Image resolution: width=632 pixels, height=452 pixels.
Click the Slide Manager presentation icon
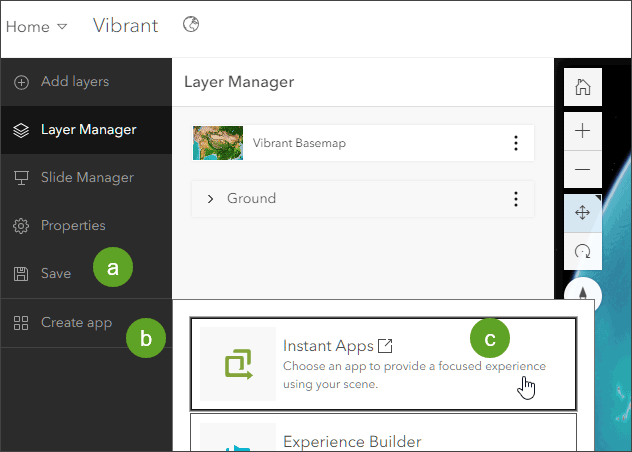click(21, 178)
